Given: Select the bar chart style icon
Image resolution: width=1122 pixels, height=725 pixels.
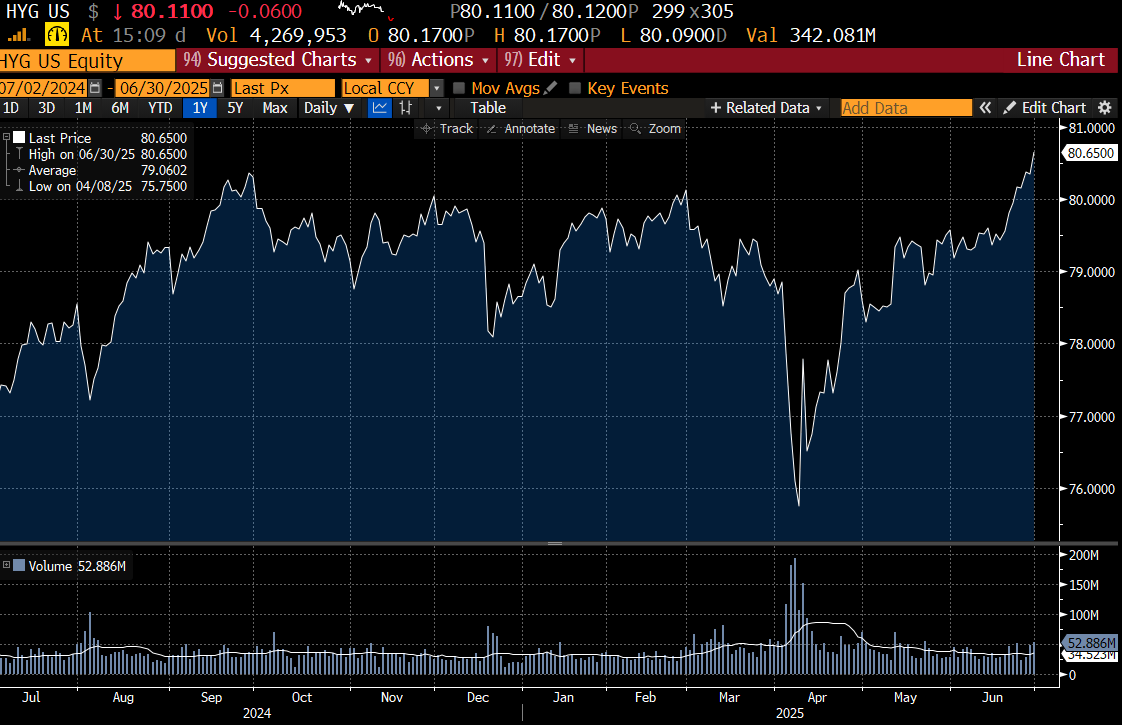Looking at the screenshot, I should (406, 108).
